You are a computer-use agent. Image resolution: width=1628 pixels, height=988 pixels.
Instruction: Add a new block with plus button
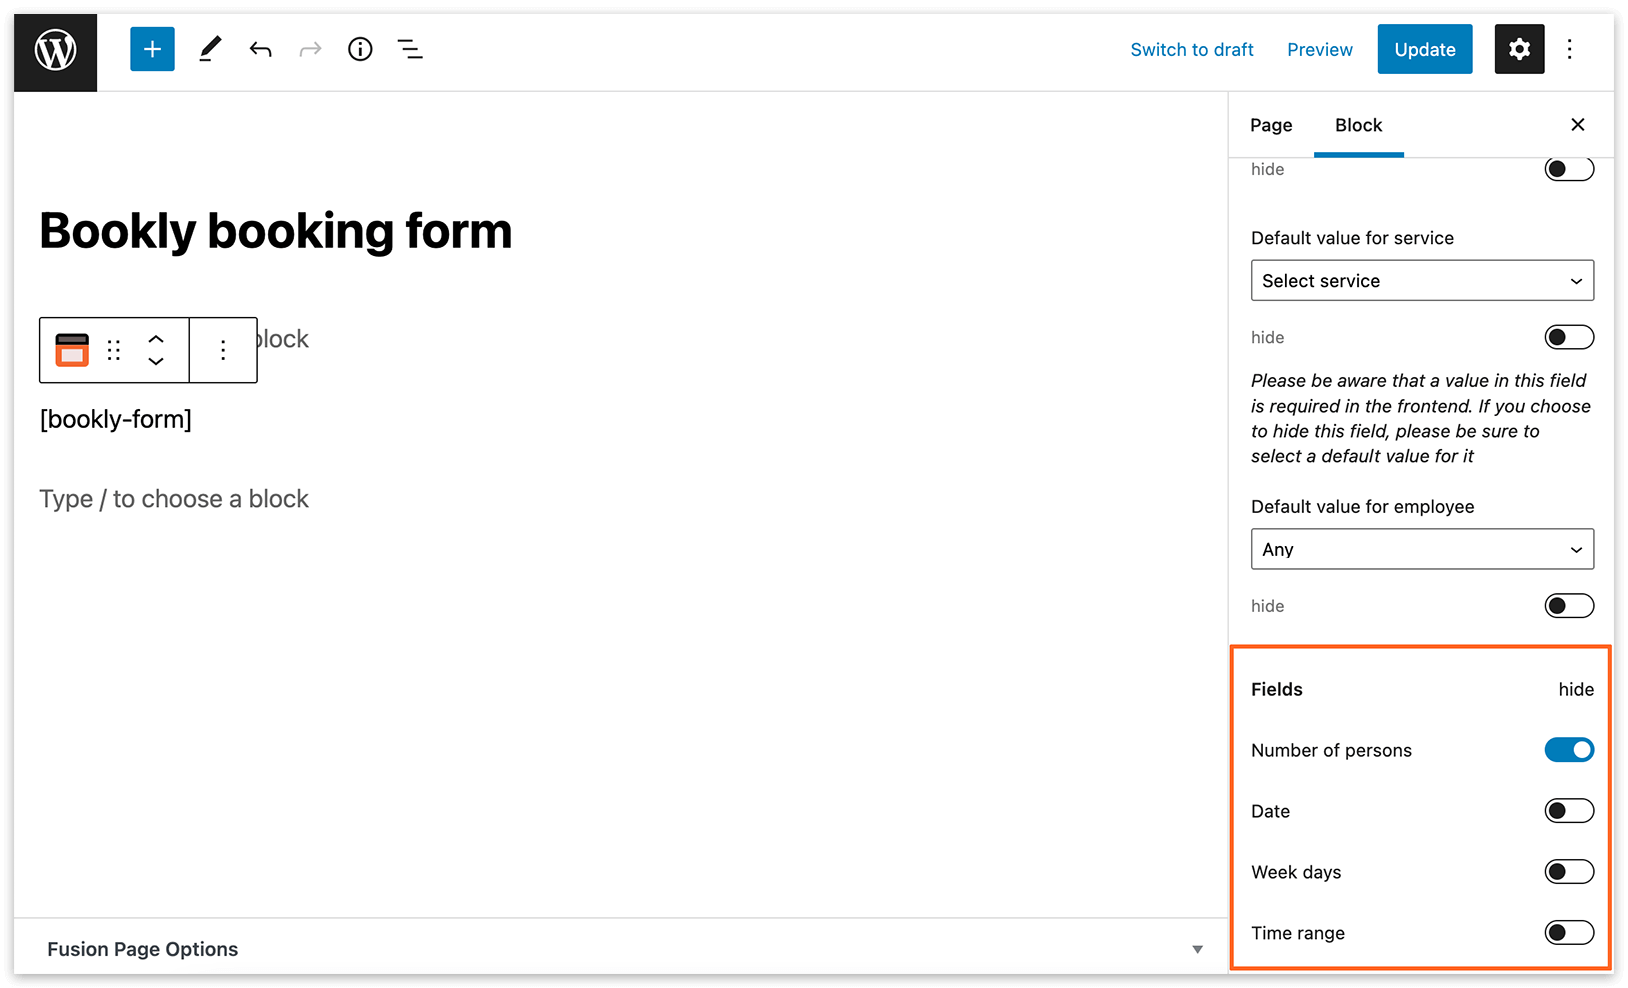(152, 49)
